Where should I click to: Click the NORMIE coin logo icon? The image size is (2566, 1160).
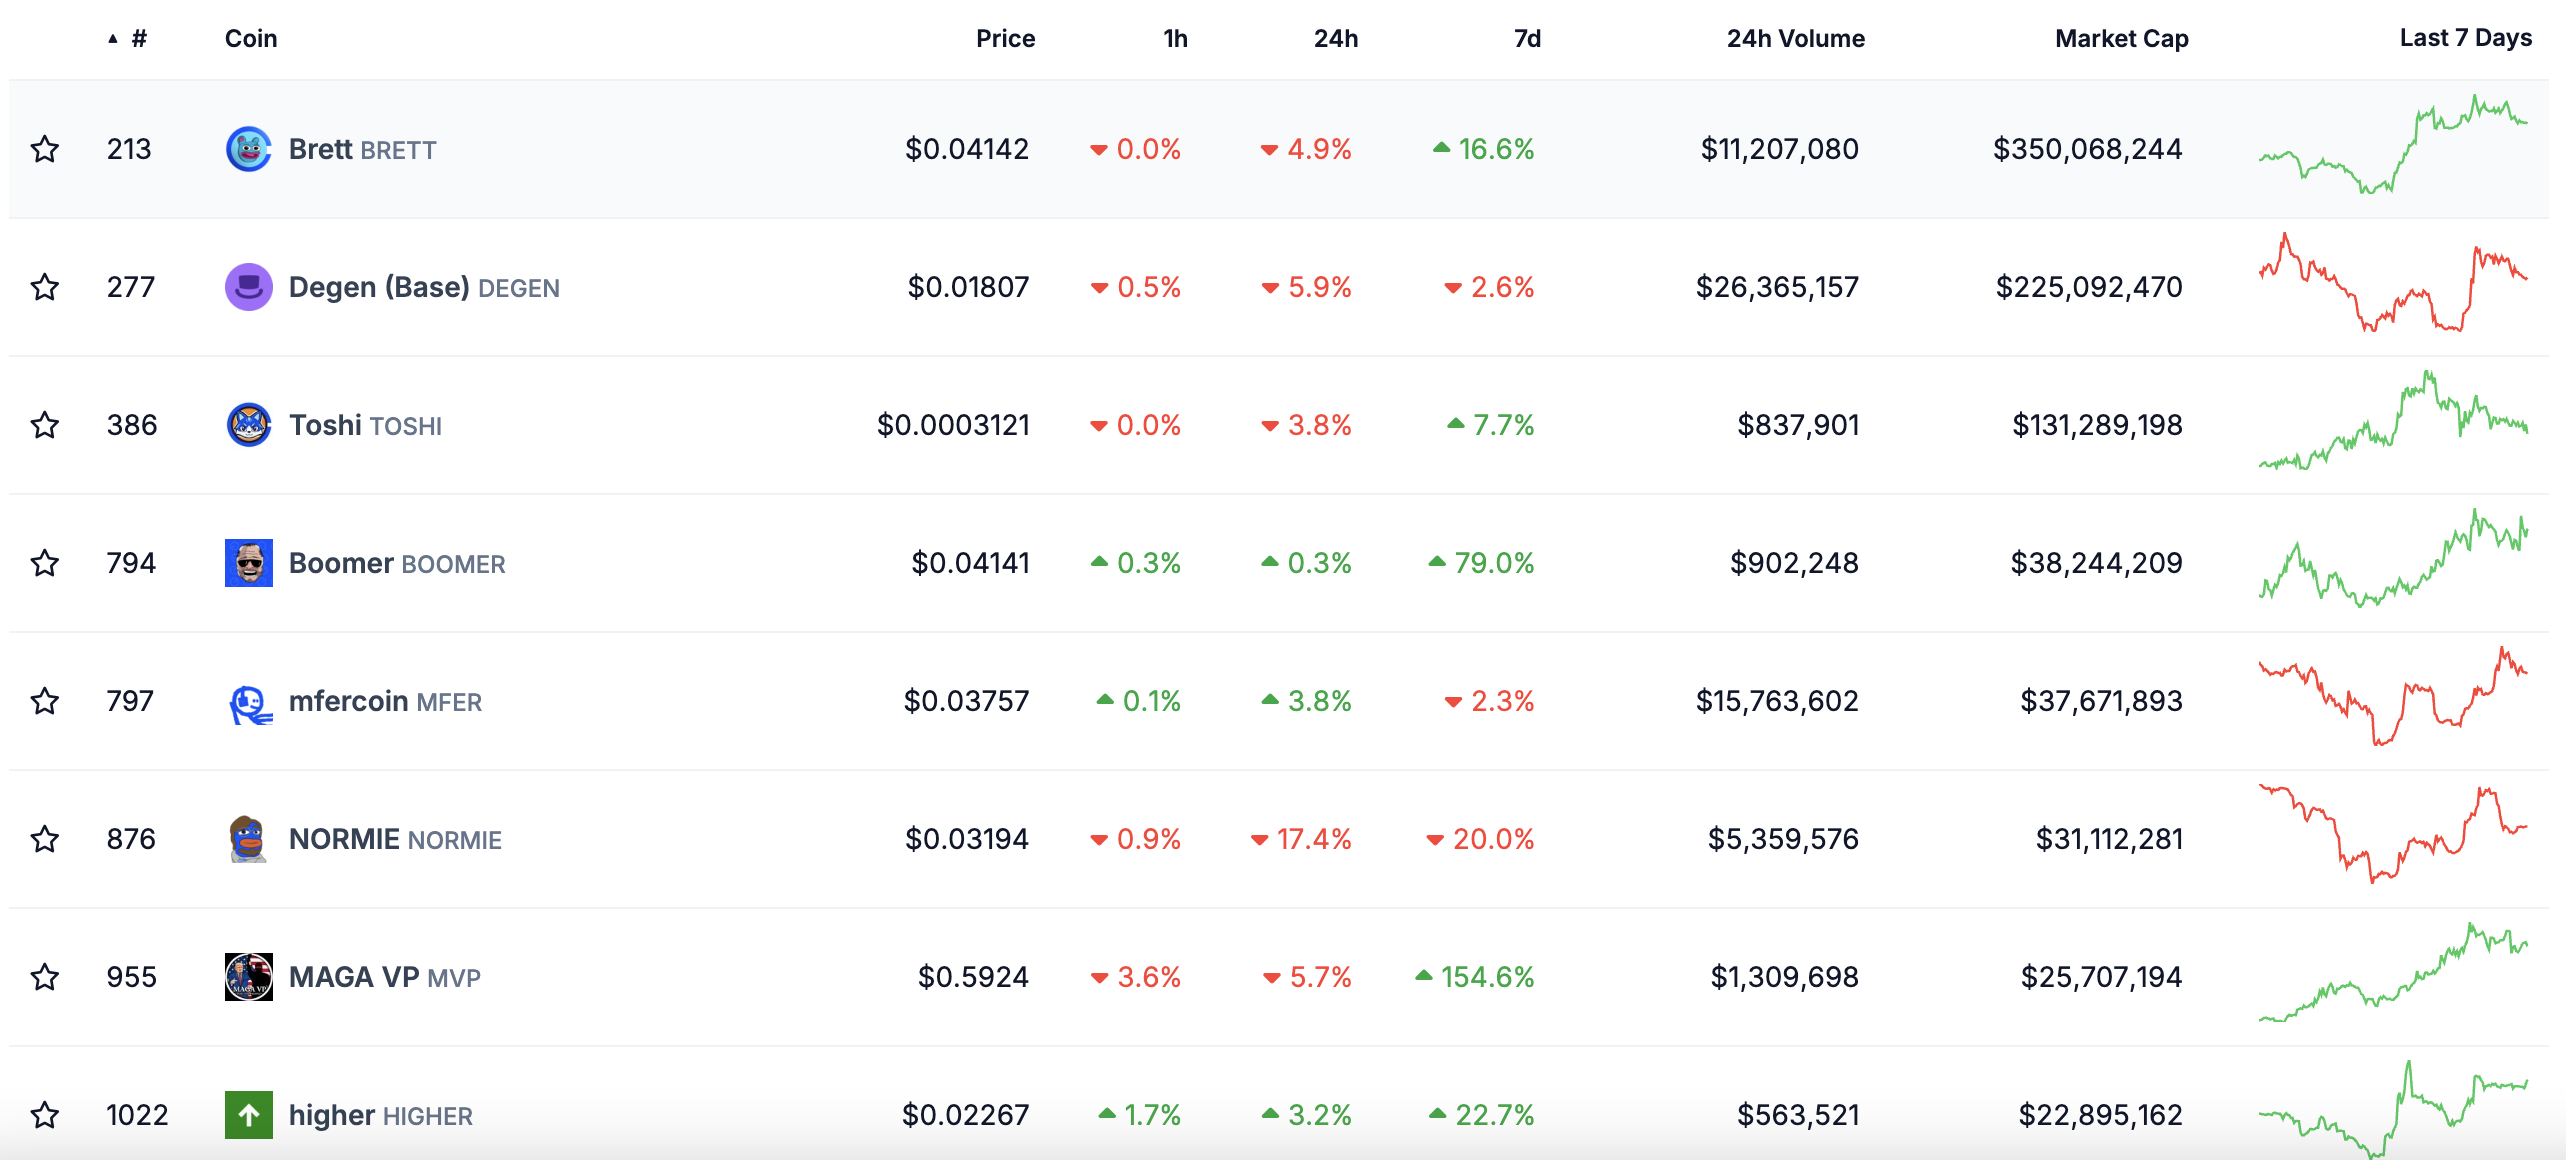(249, 839)
